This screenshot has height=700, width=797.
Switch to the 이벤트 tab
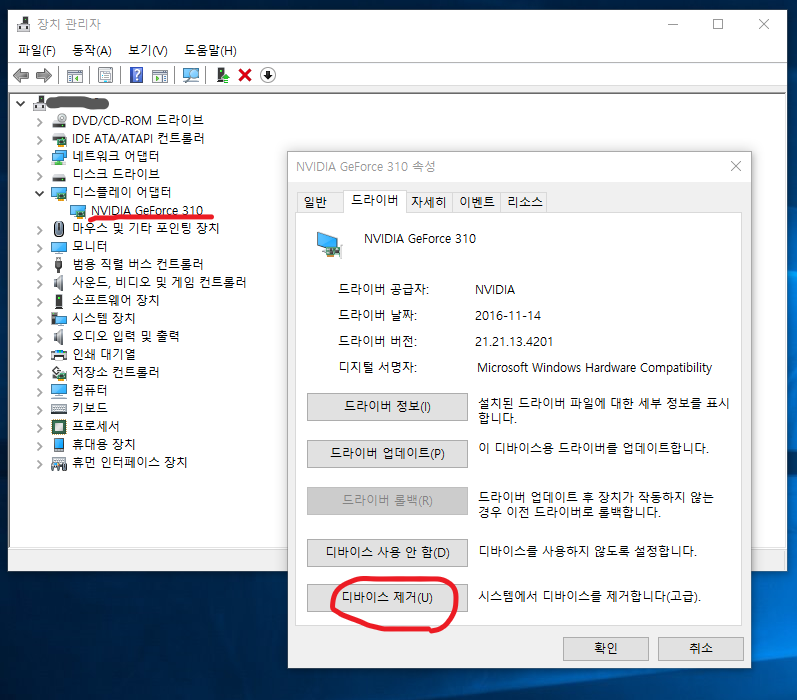click(x=477, y=202)
